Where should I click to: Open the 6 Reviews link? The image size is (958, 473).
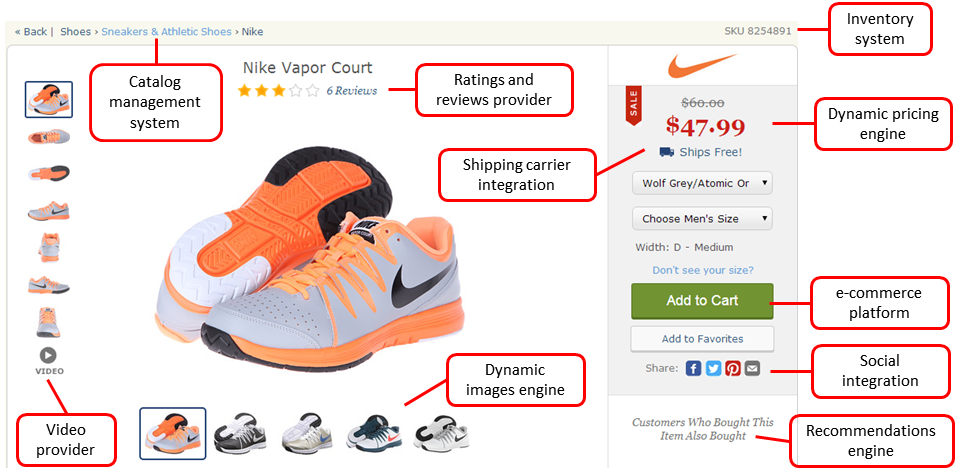(351, 91)
